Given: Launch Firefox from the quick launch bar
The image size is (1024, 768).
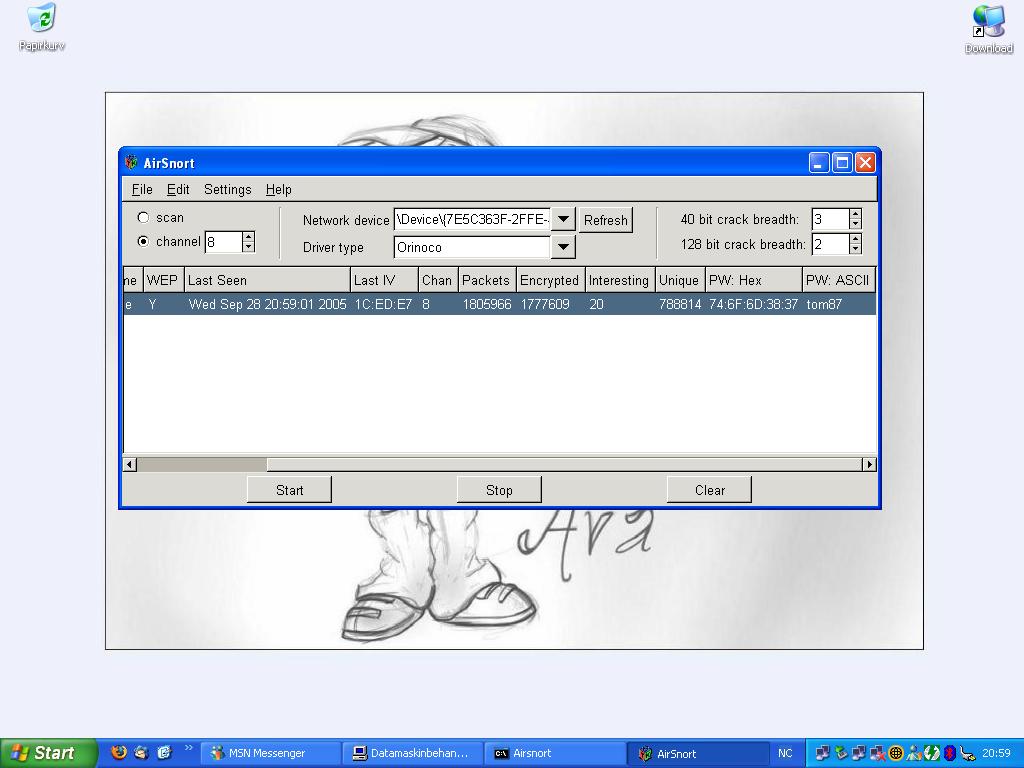Looking at the screenshot, I should [119, 752].
